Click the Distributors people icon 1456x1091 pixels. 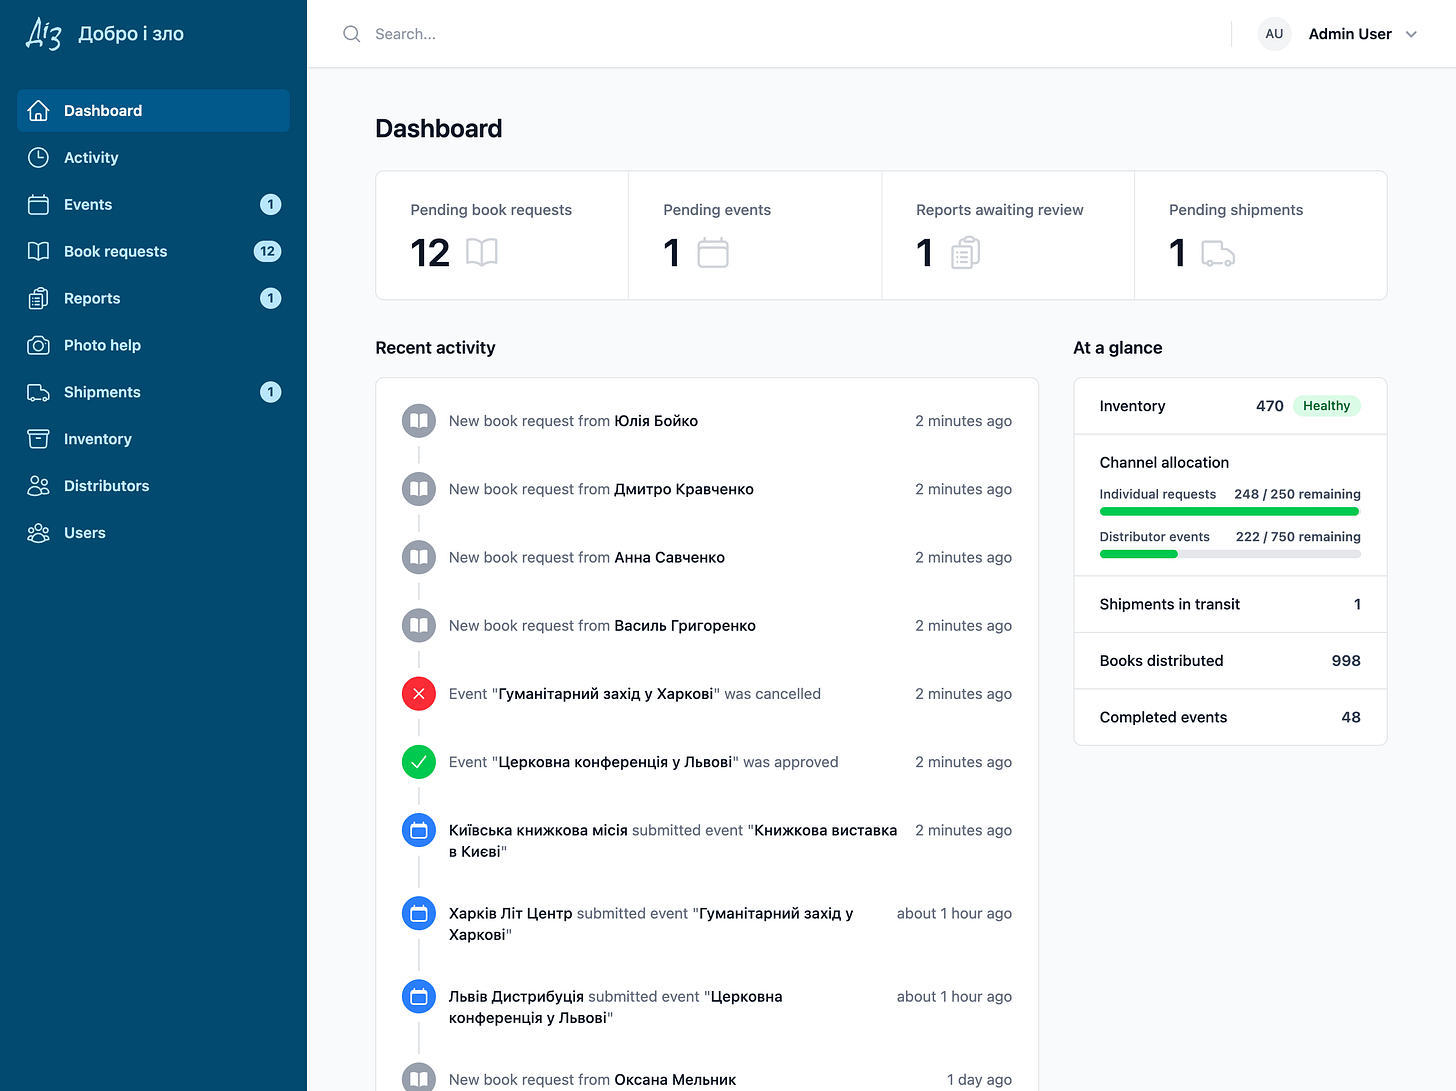[x=38, y=486]
